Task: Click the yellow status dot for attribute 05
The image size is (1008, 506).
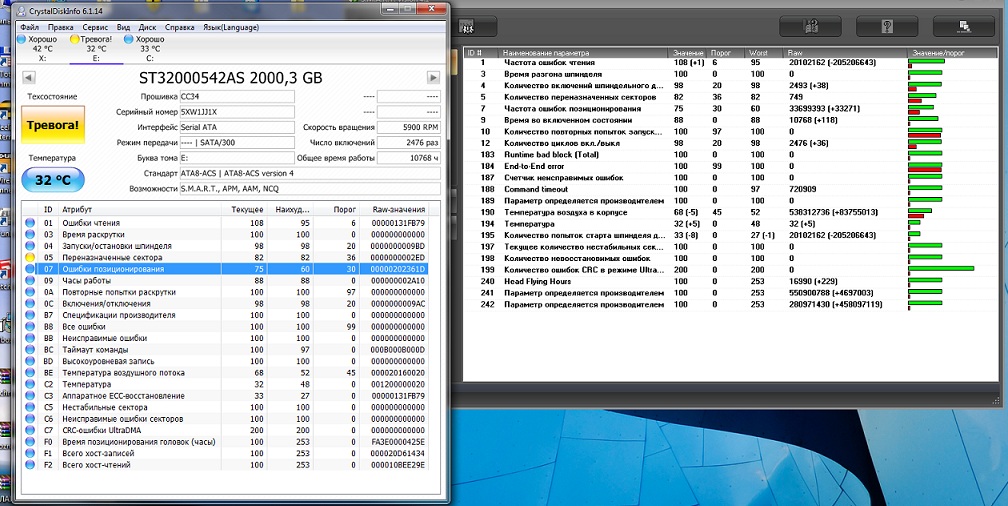Action: point(30,257)
